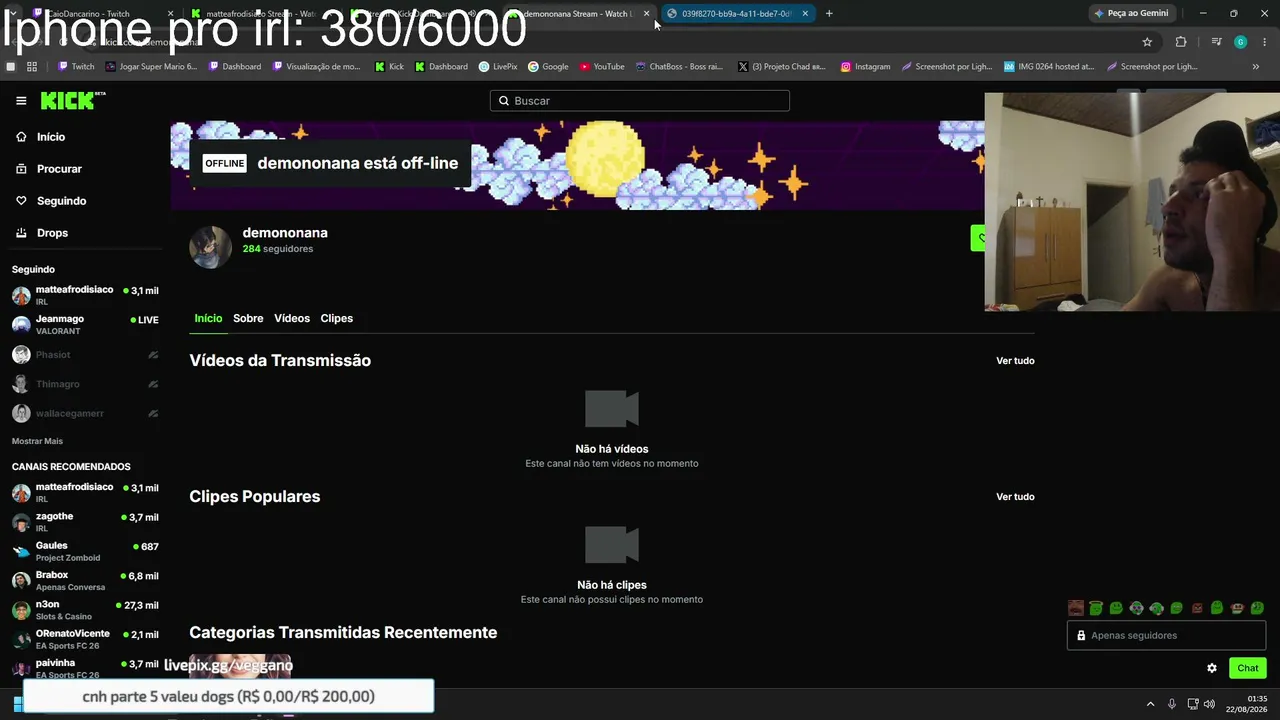Click the n3on avatar icon
This screenshot has height=720, width=1280.
click(21, 610)
